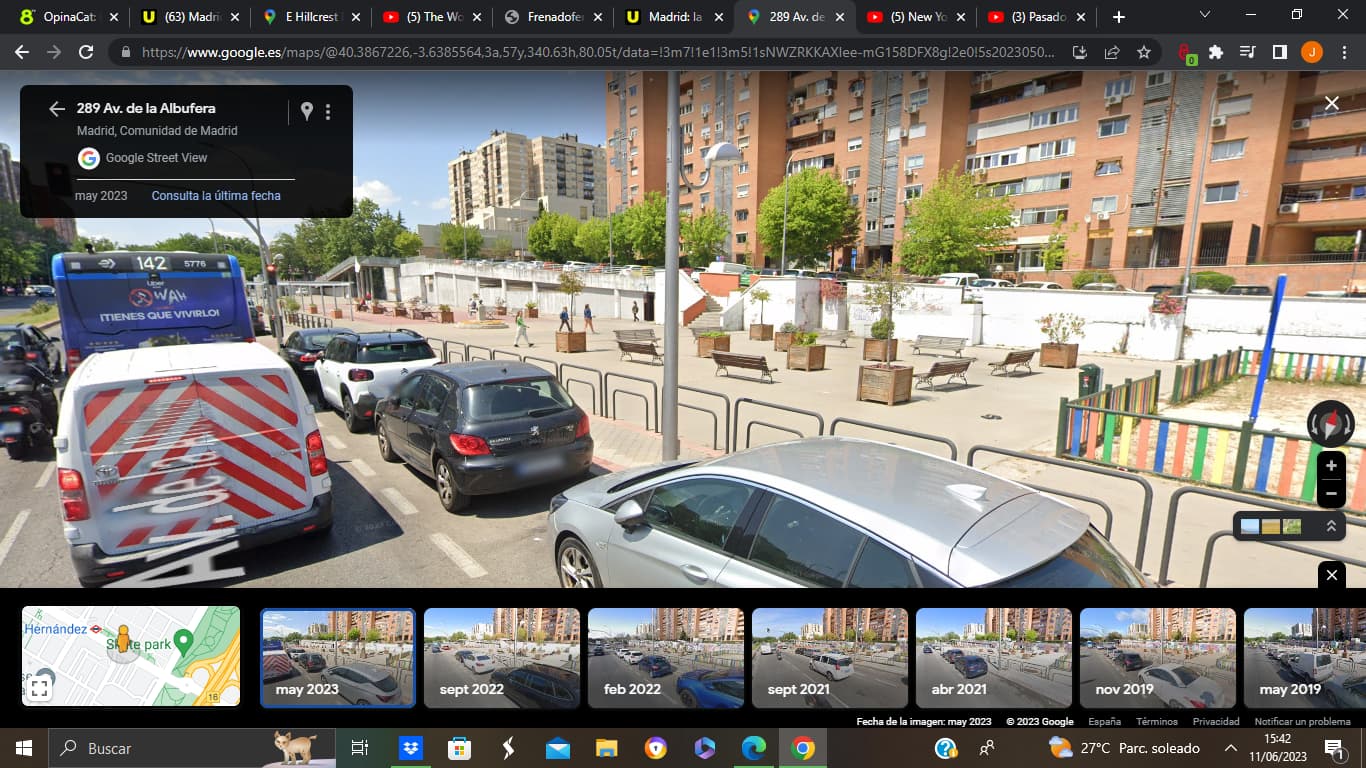Click the 'Consulta la última fecha' link
This screenshot has height=768, width=1366.
tap(216, 196)
